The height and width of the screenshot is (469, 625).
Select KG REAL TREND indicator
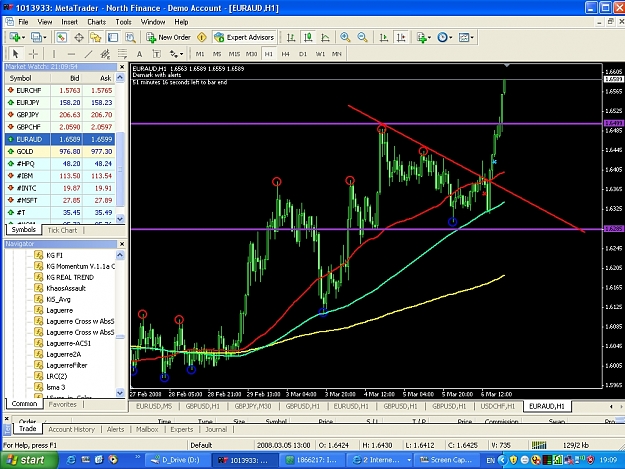click(x=70, y=277)
